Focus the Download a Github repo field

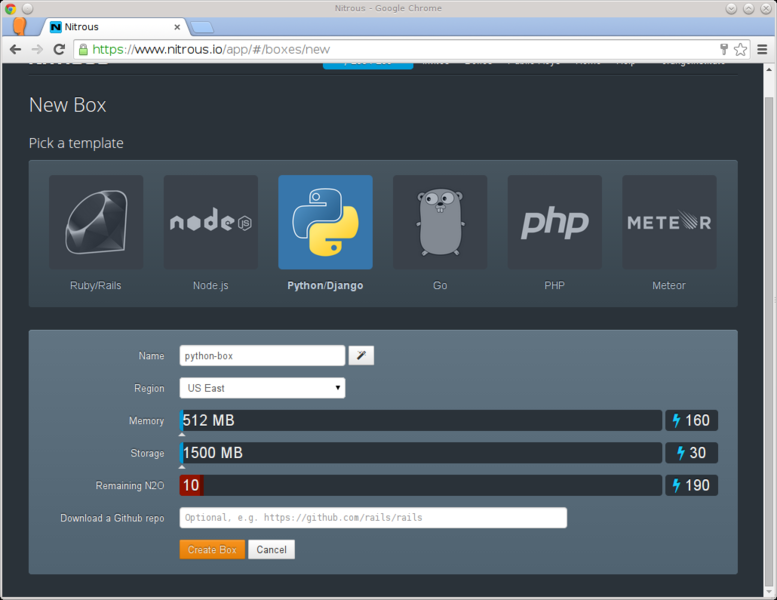(373, 518)
